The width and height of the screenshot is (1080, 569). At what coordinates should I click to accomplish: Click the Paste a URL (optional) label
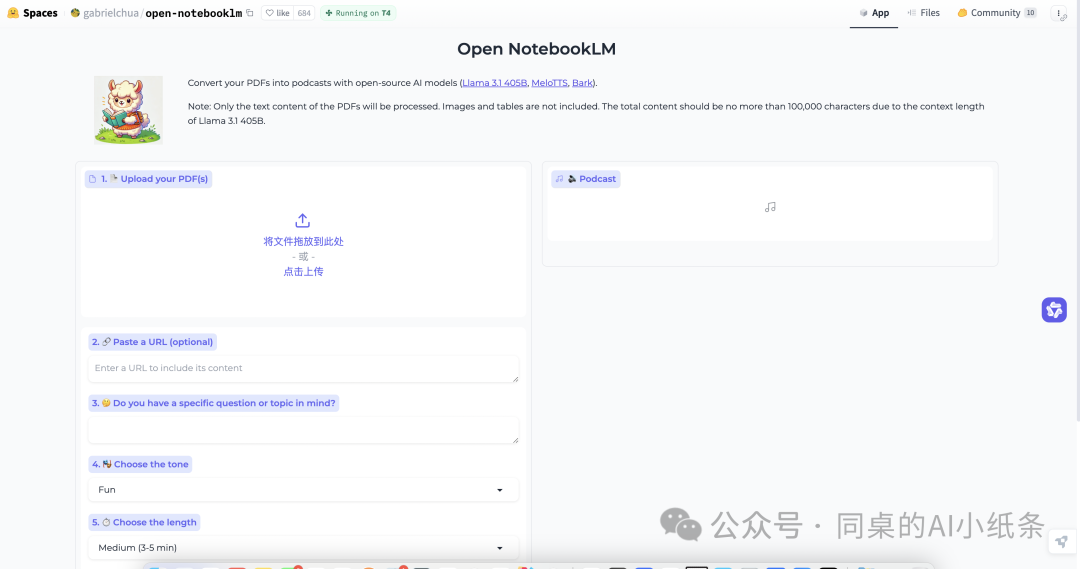152,342
